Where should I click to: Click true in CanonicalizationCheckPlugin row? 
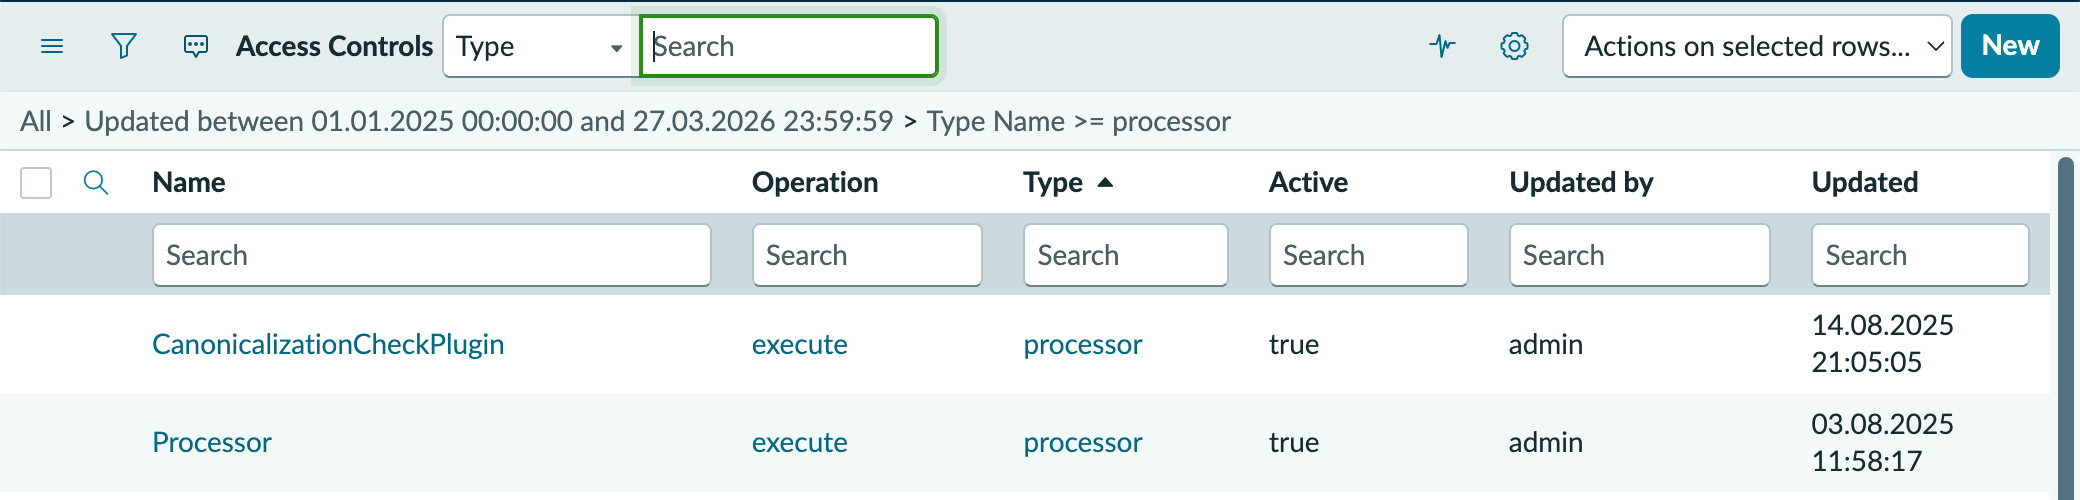click(1294, 344)
